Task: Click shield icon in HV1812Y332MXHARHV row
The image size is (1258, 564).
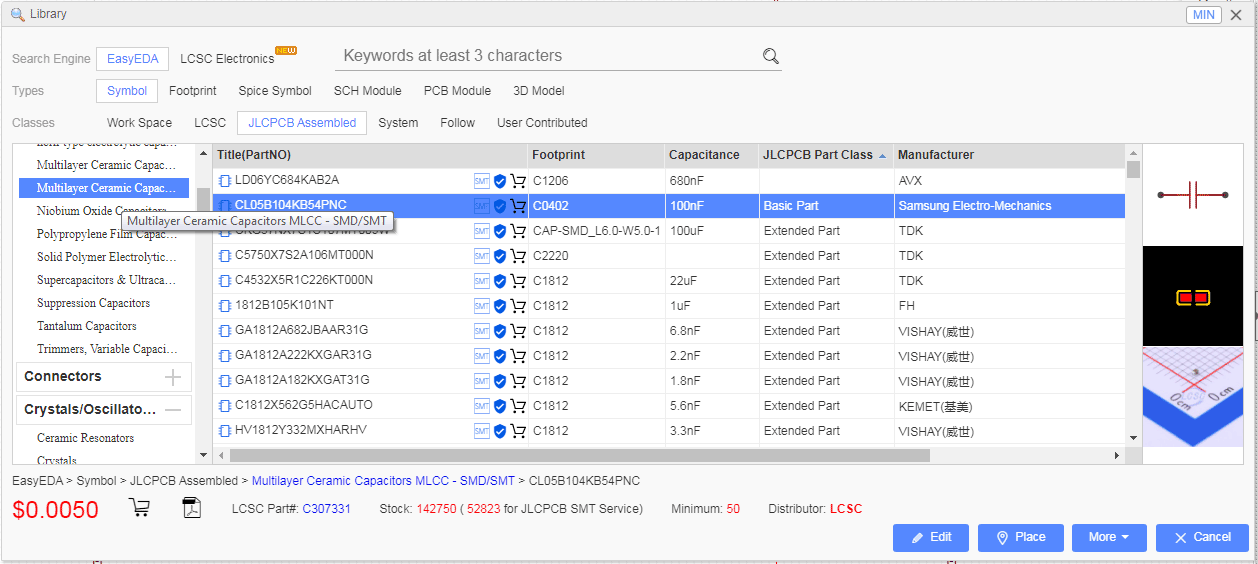Action: pos(500,431)
